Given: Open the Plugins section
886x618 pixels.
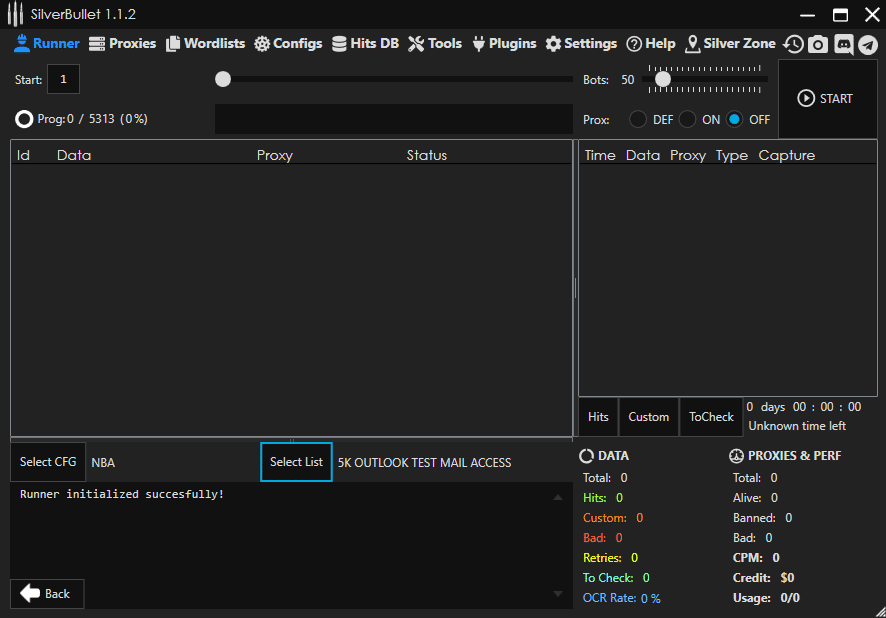Looking at the screenshot, I should click(x=504, y=44).
